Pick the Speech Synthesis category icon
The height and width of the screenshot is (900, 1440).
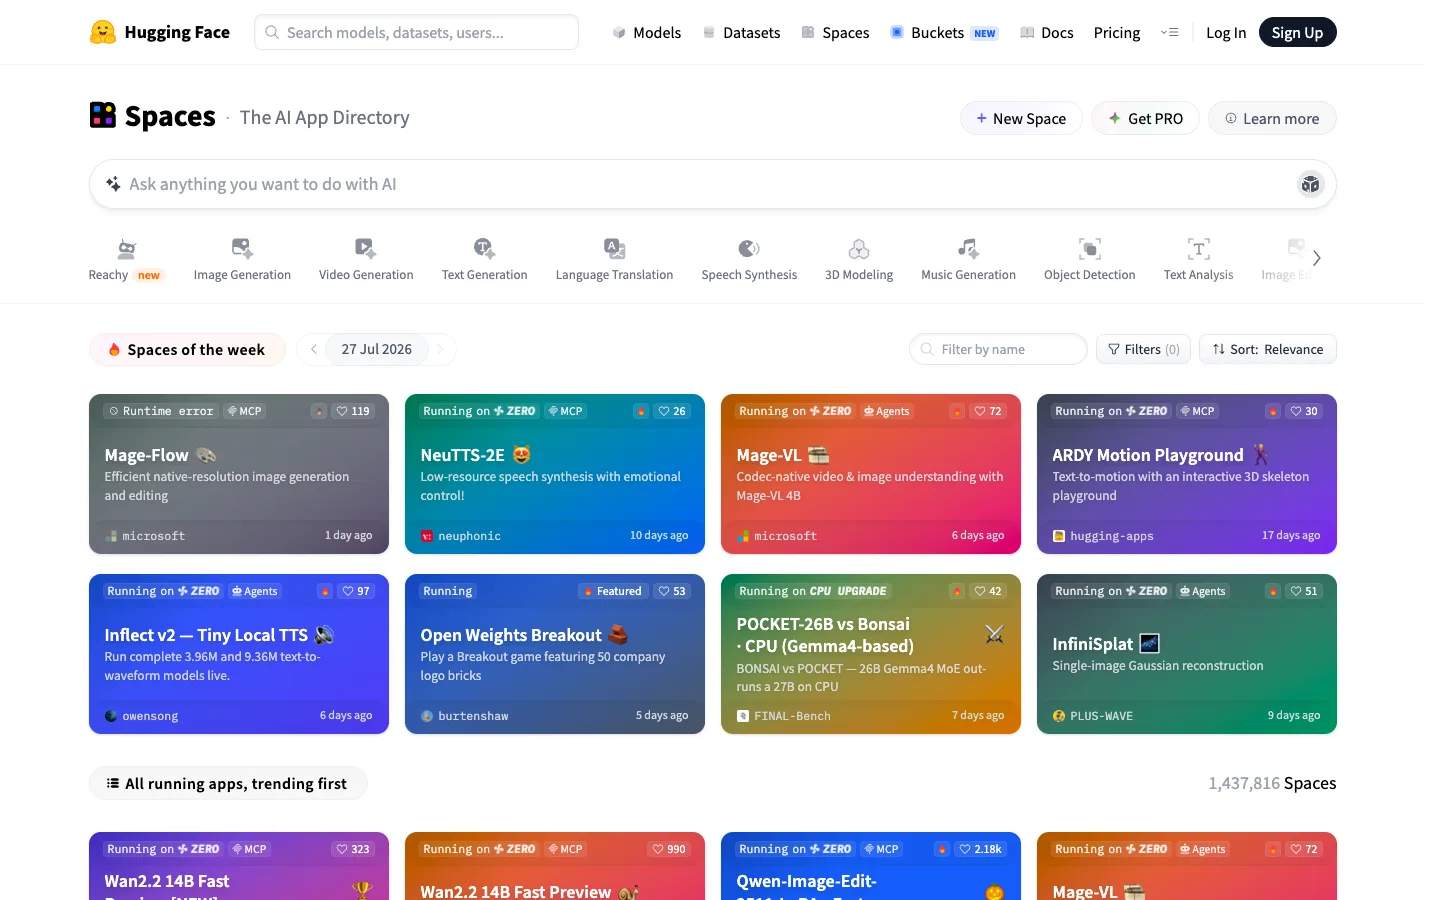coord(749,249)
